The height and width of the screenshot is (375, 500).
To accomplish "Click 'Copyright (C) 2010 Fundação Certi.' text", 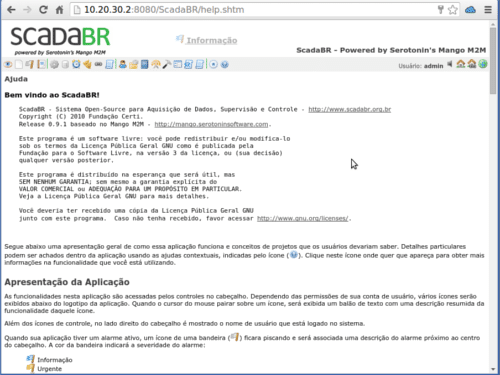I will [81, 117].
